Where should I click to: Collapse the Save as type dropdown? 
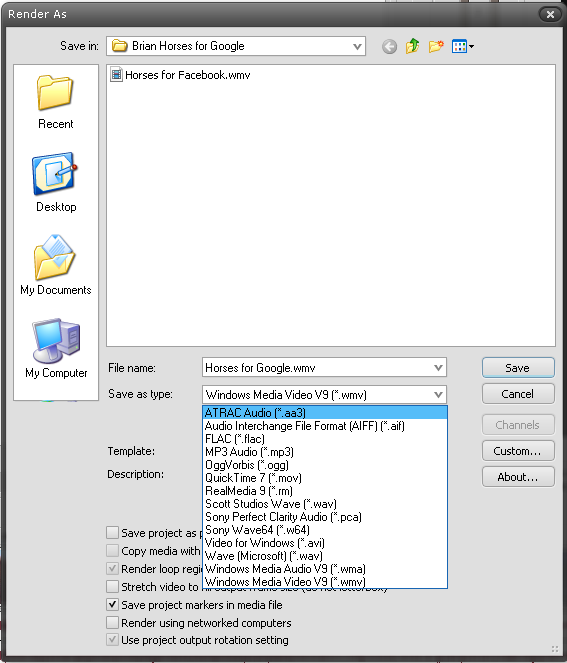[438, 395]
